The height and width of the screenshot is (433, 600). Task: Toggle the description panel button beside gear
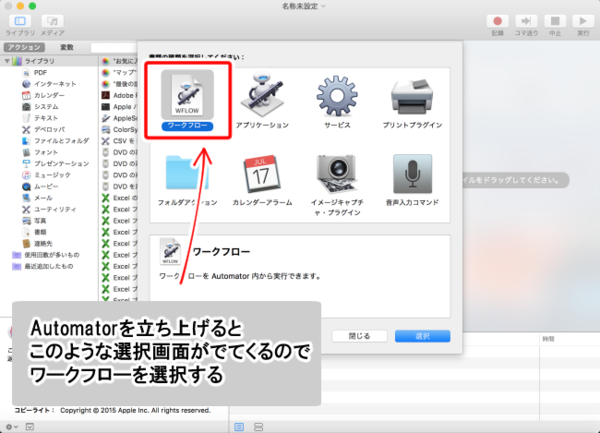click(x=30, y=427)
